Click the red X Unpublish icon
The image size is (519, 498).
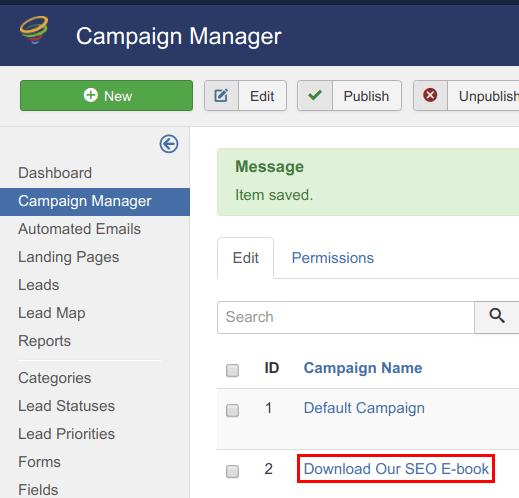click(x=430, y=95)
